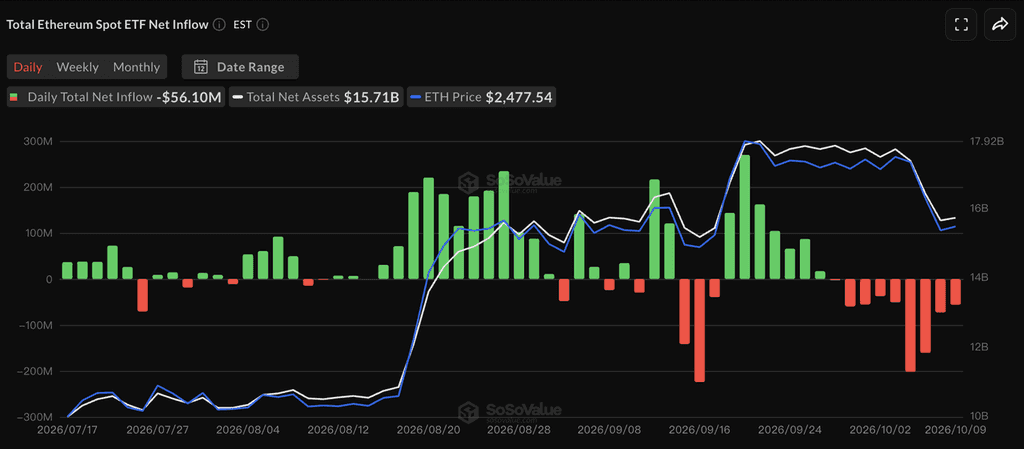Toggle Total Net Assets legend series
This screenshot has height=449, width=1024.
pos(315,97)
